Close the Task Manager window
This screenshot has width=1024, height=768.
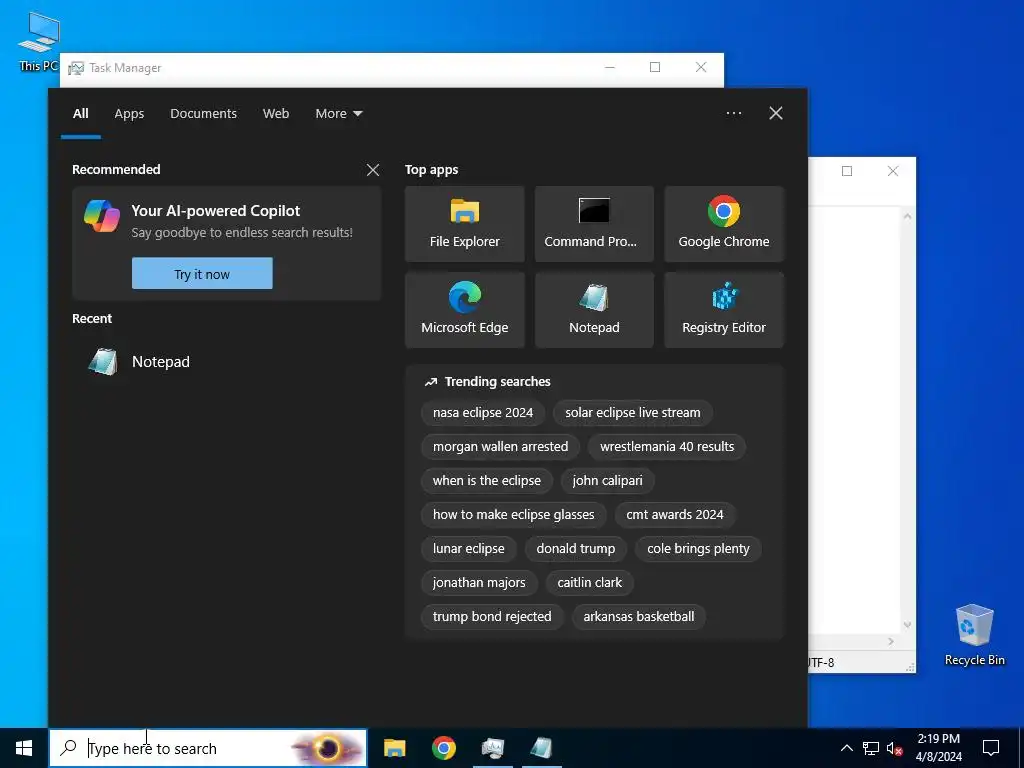(701, 67)
